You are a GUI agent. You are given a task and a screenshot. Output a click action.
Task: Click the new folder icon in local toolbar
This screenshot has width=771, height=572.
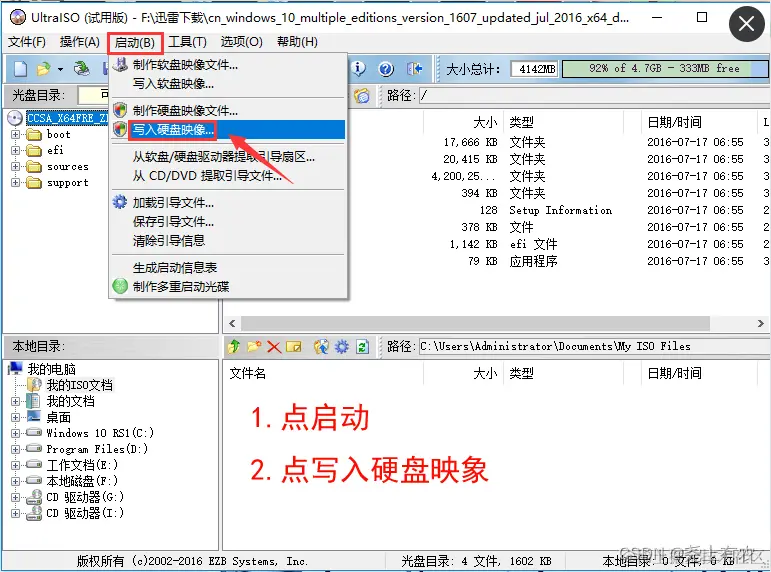coord(254,347)
